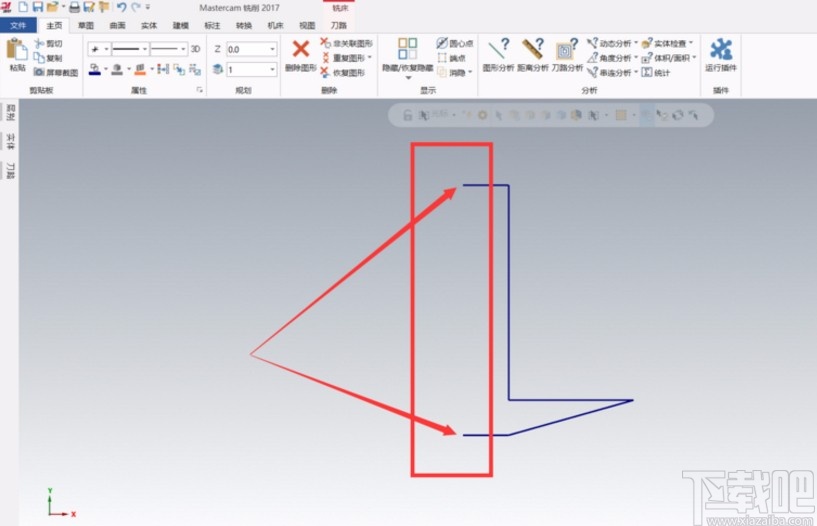Open the 刀路 side panel tab on left edge
The height and width of the screenshot is (526, 817).
[x=10, y=171]
